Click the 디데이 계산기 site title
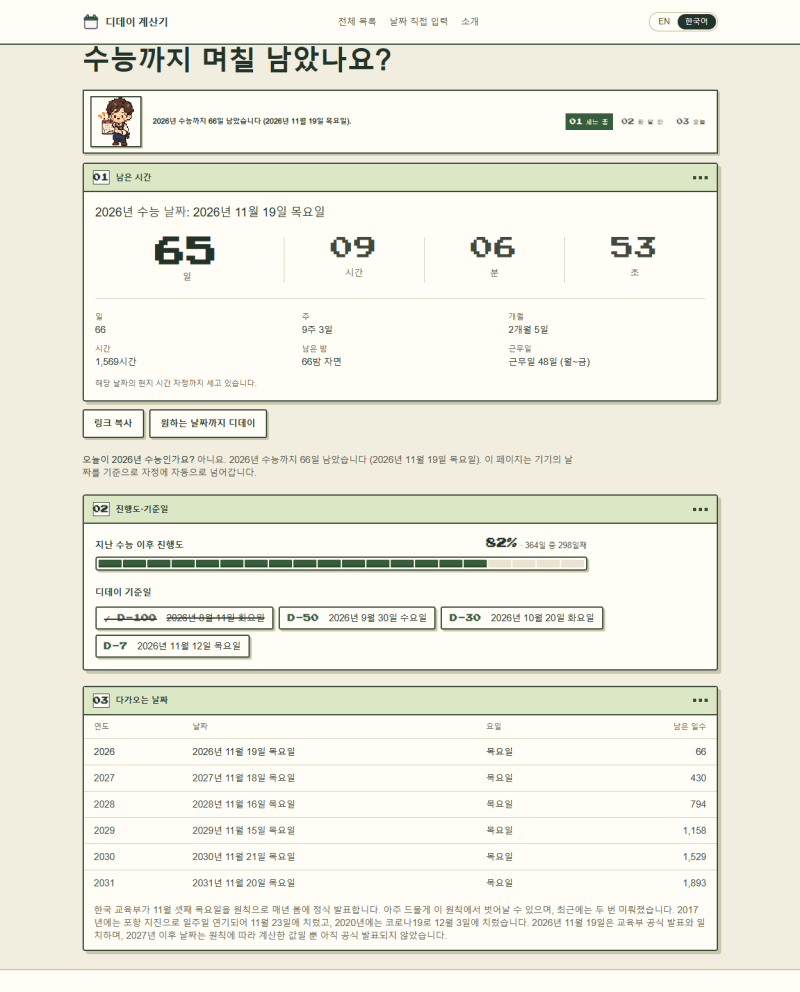The width and height of the screenshot is (800, 992). coord(137,22)
